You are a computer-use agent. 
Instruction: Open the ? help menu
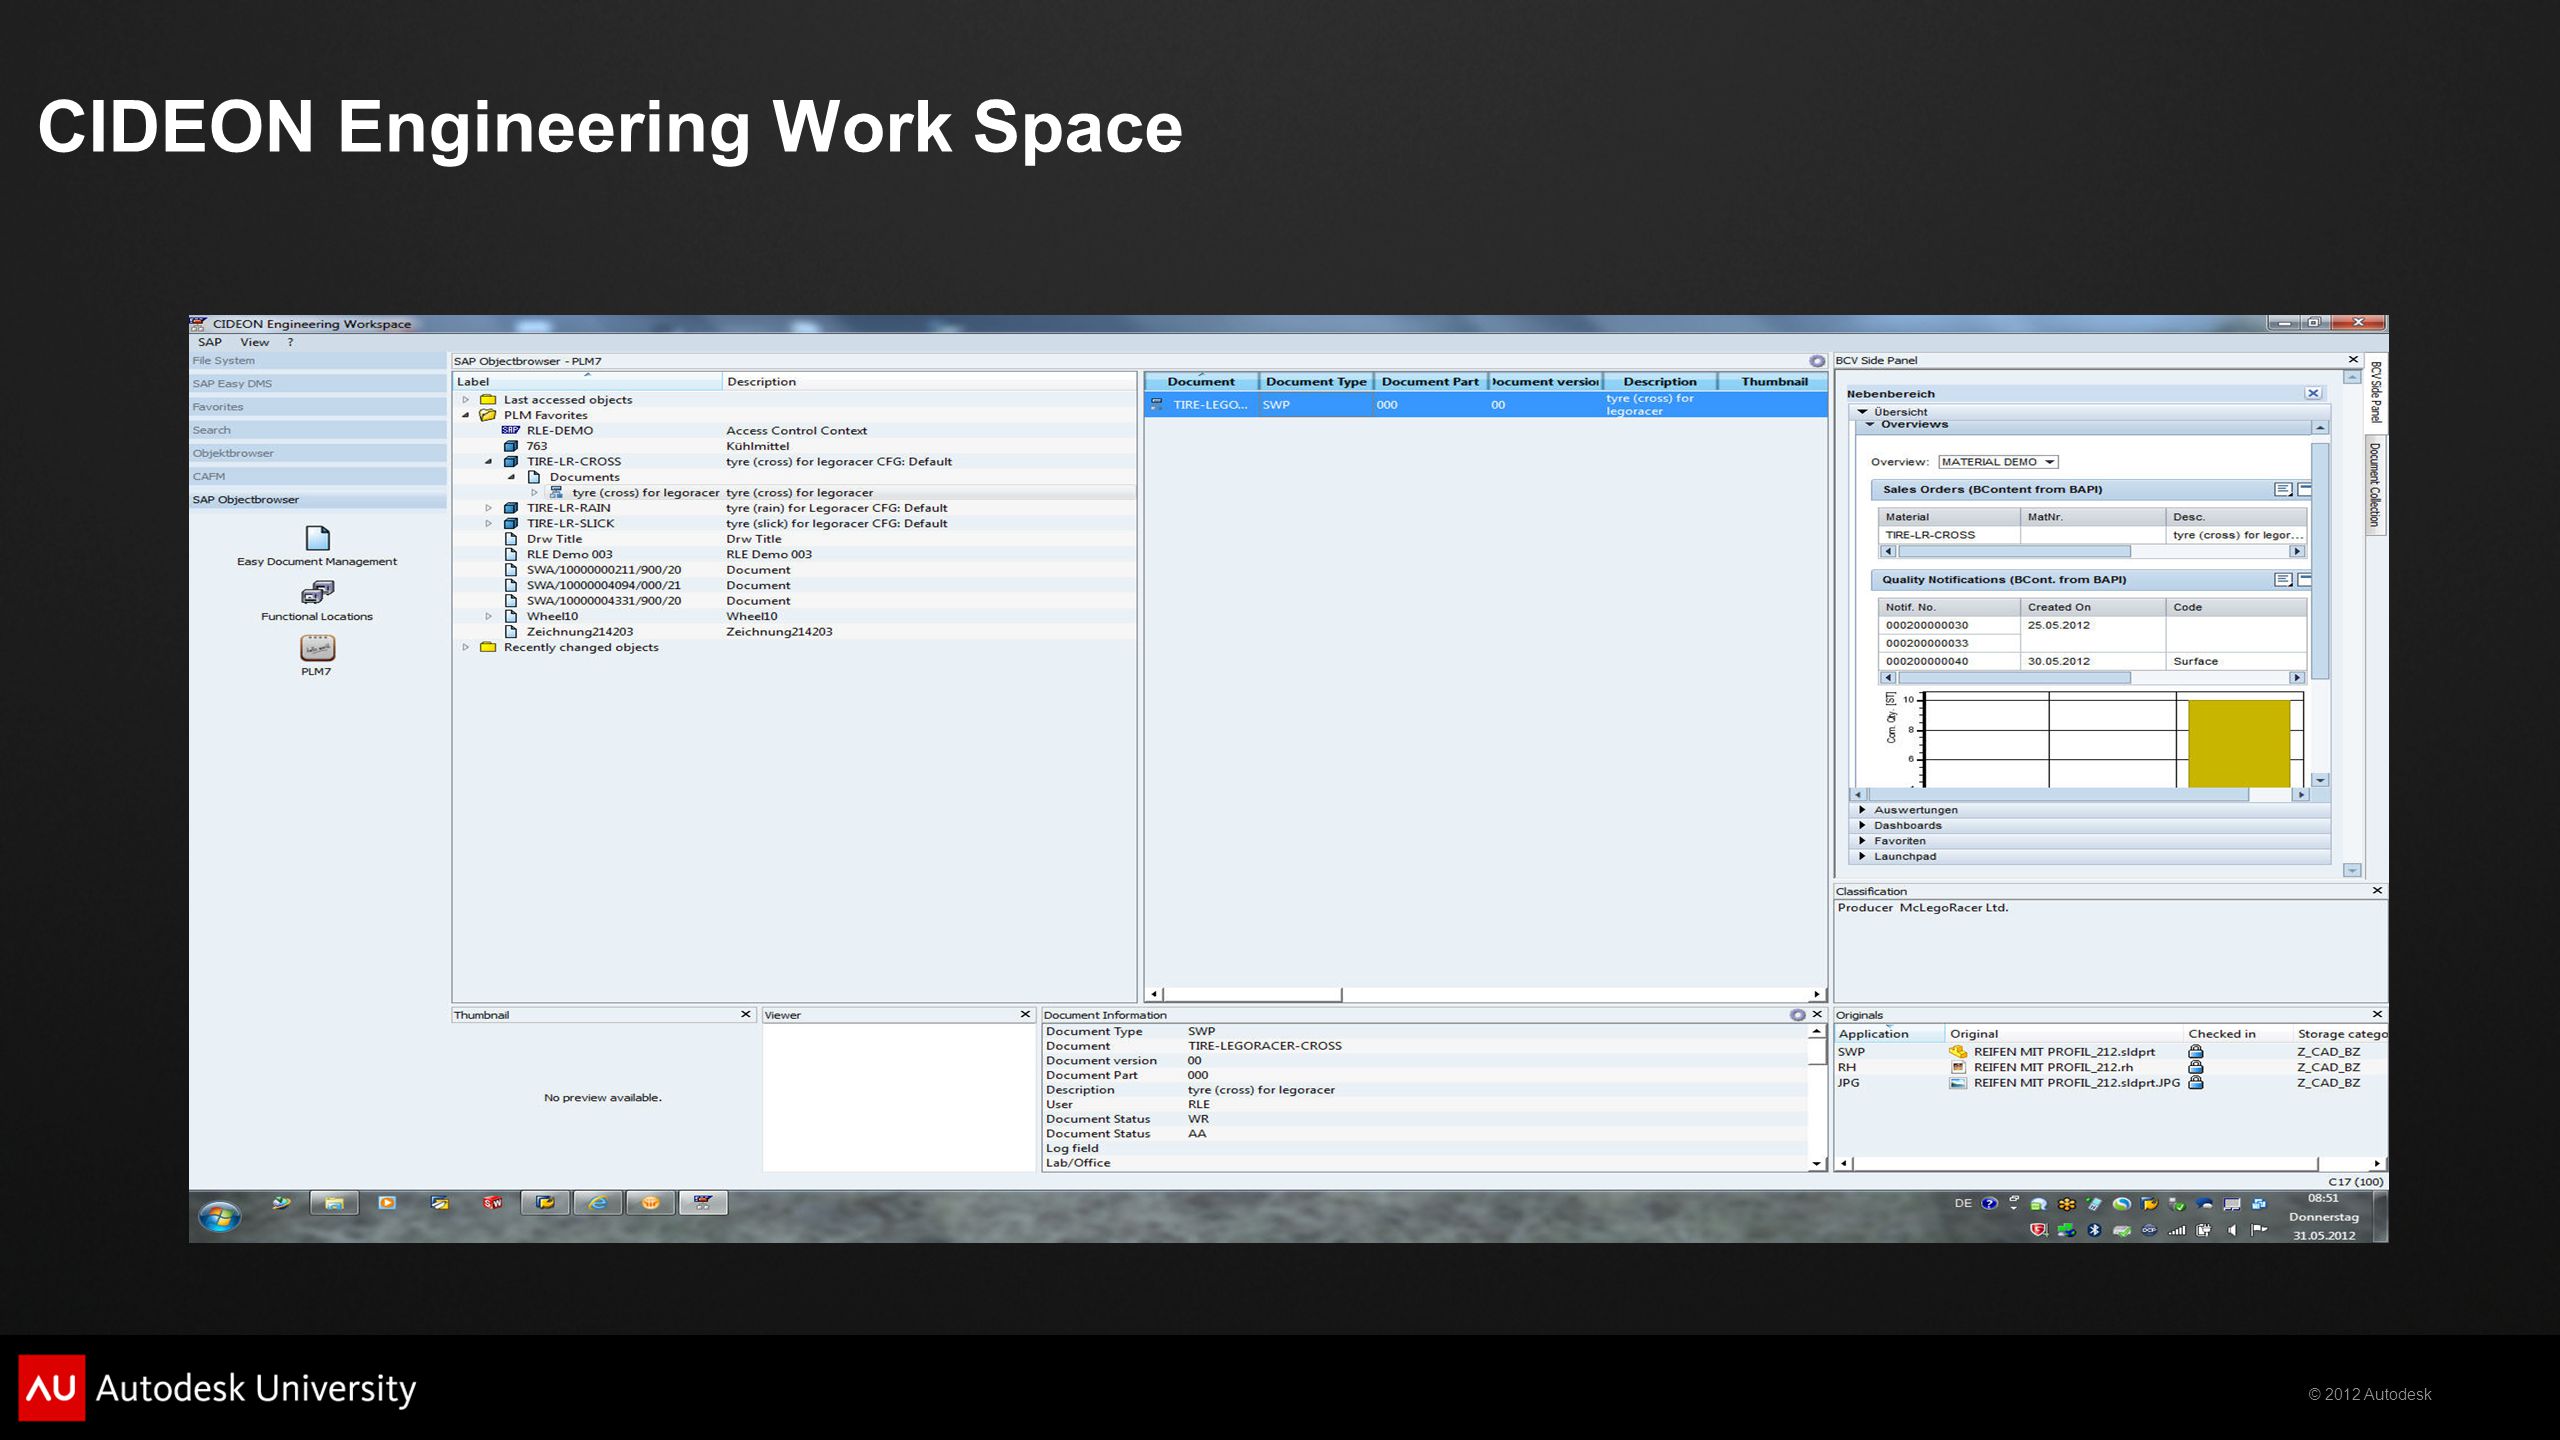point(291,342)
